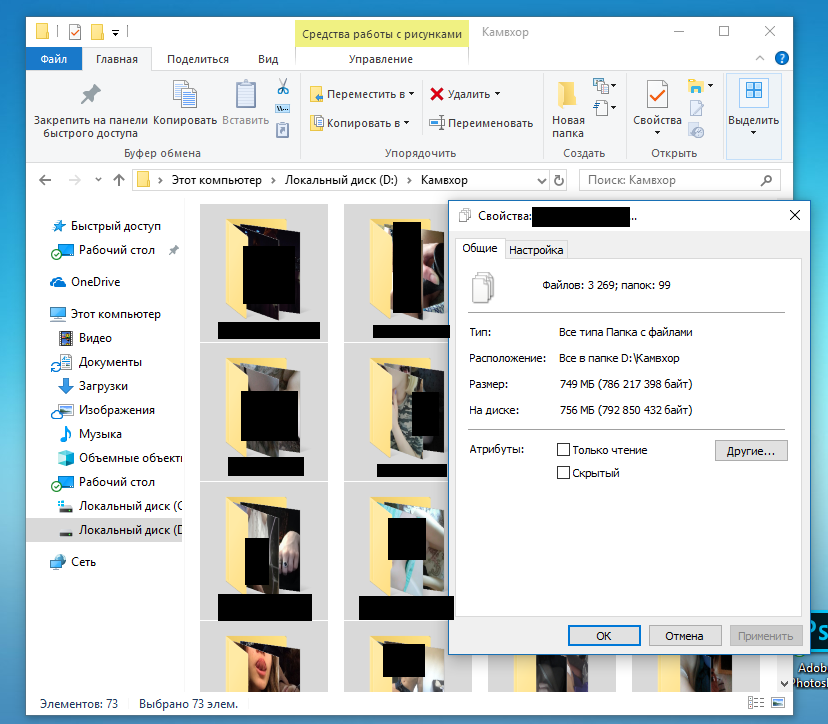
Task: Click the size value 749 МБ text
Action: click(626, 384)
